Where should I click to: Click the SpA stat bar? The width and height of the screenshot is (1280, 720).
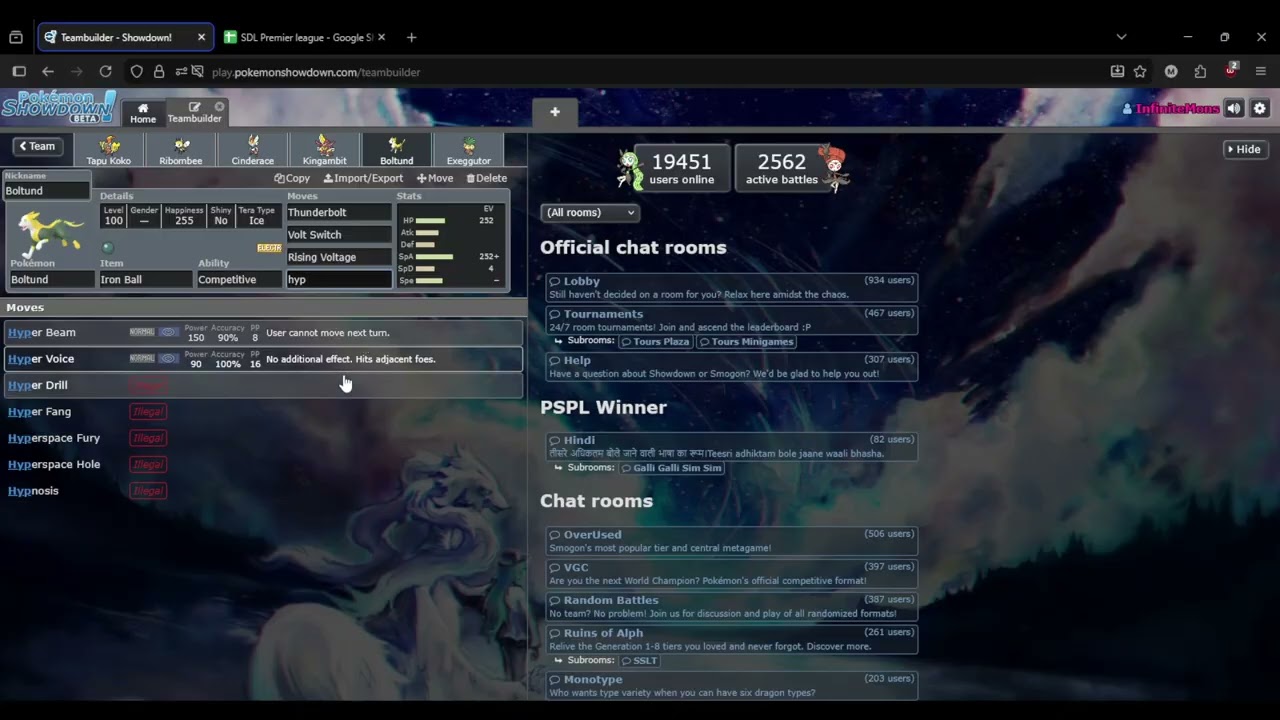[x=434, y=257]
